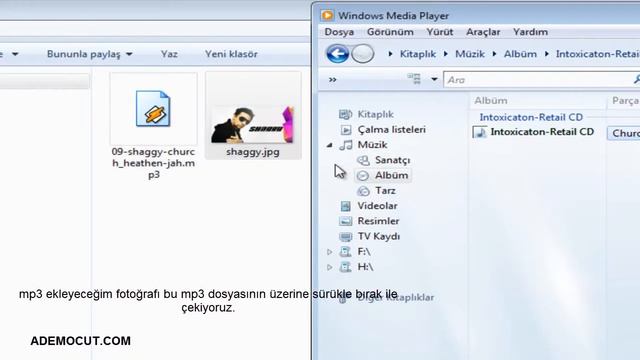Go back with the blue Back arrow

pyautogui.click(x=337, y=53)
